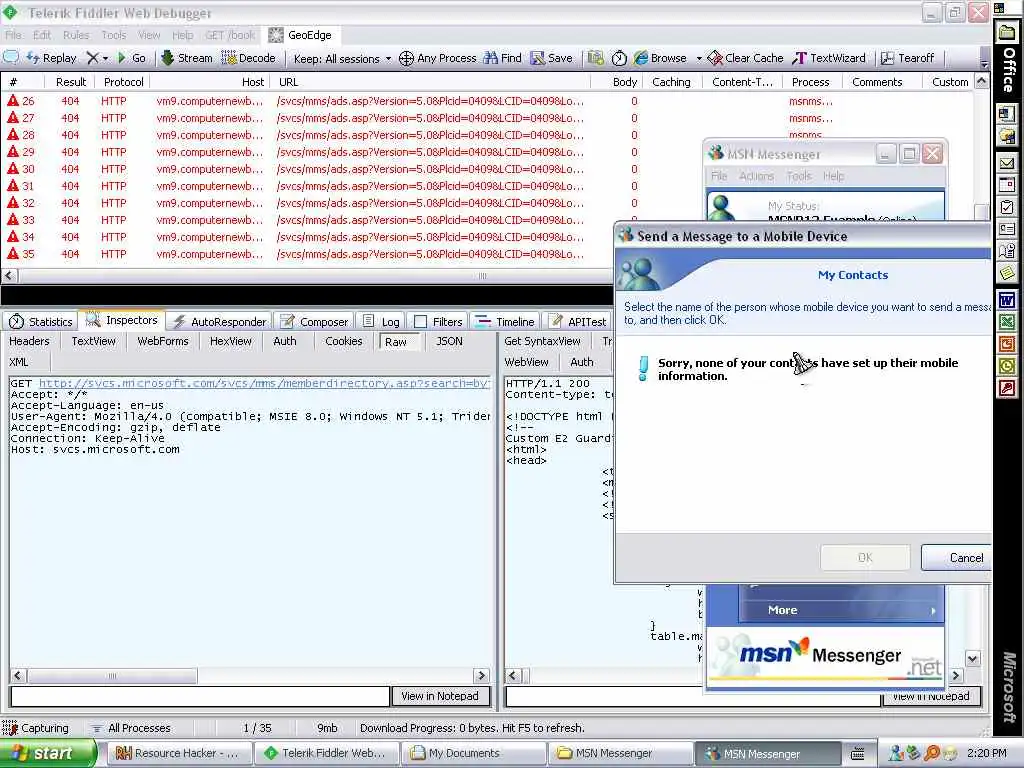Select the HexView request tab

pos(231,341)
